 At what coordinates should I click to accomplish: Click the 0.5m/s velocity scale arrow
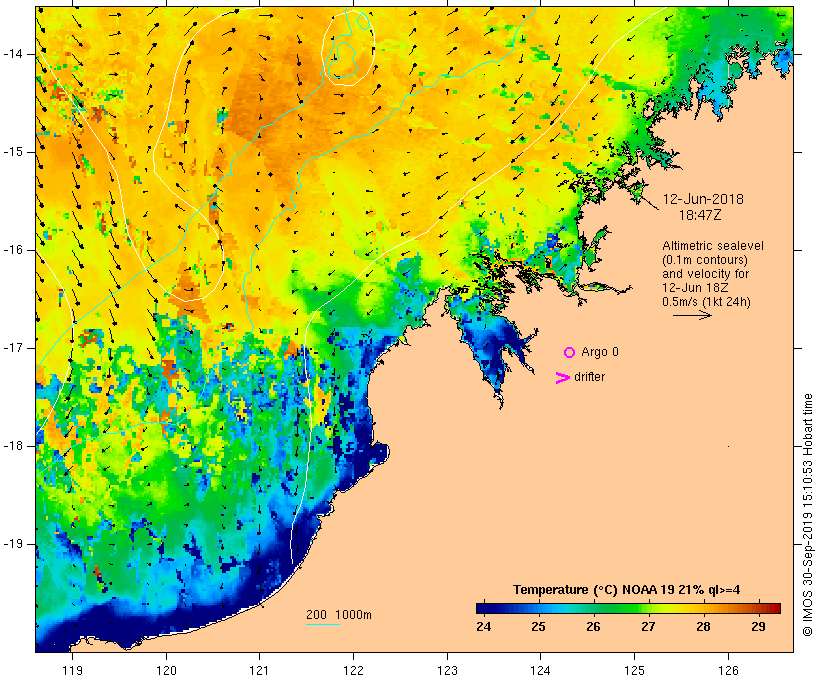[692, 315]
